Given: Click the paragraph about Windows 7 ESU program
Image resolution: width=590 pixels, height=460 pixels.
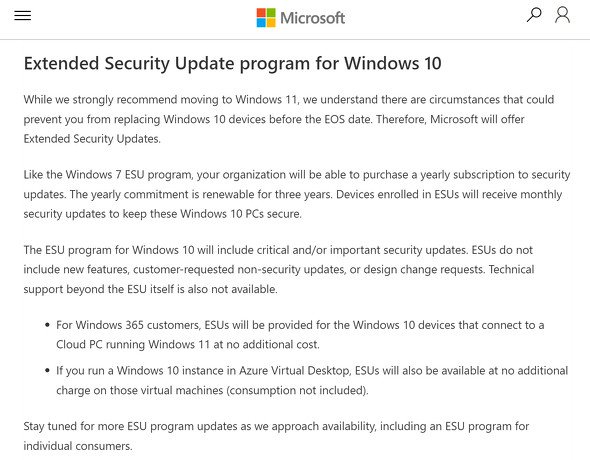Looking at the screenshot, I should click(x=297, y=194).
